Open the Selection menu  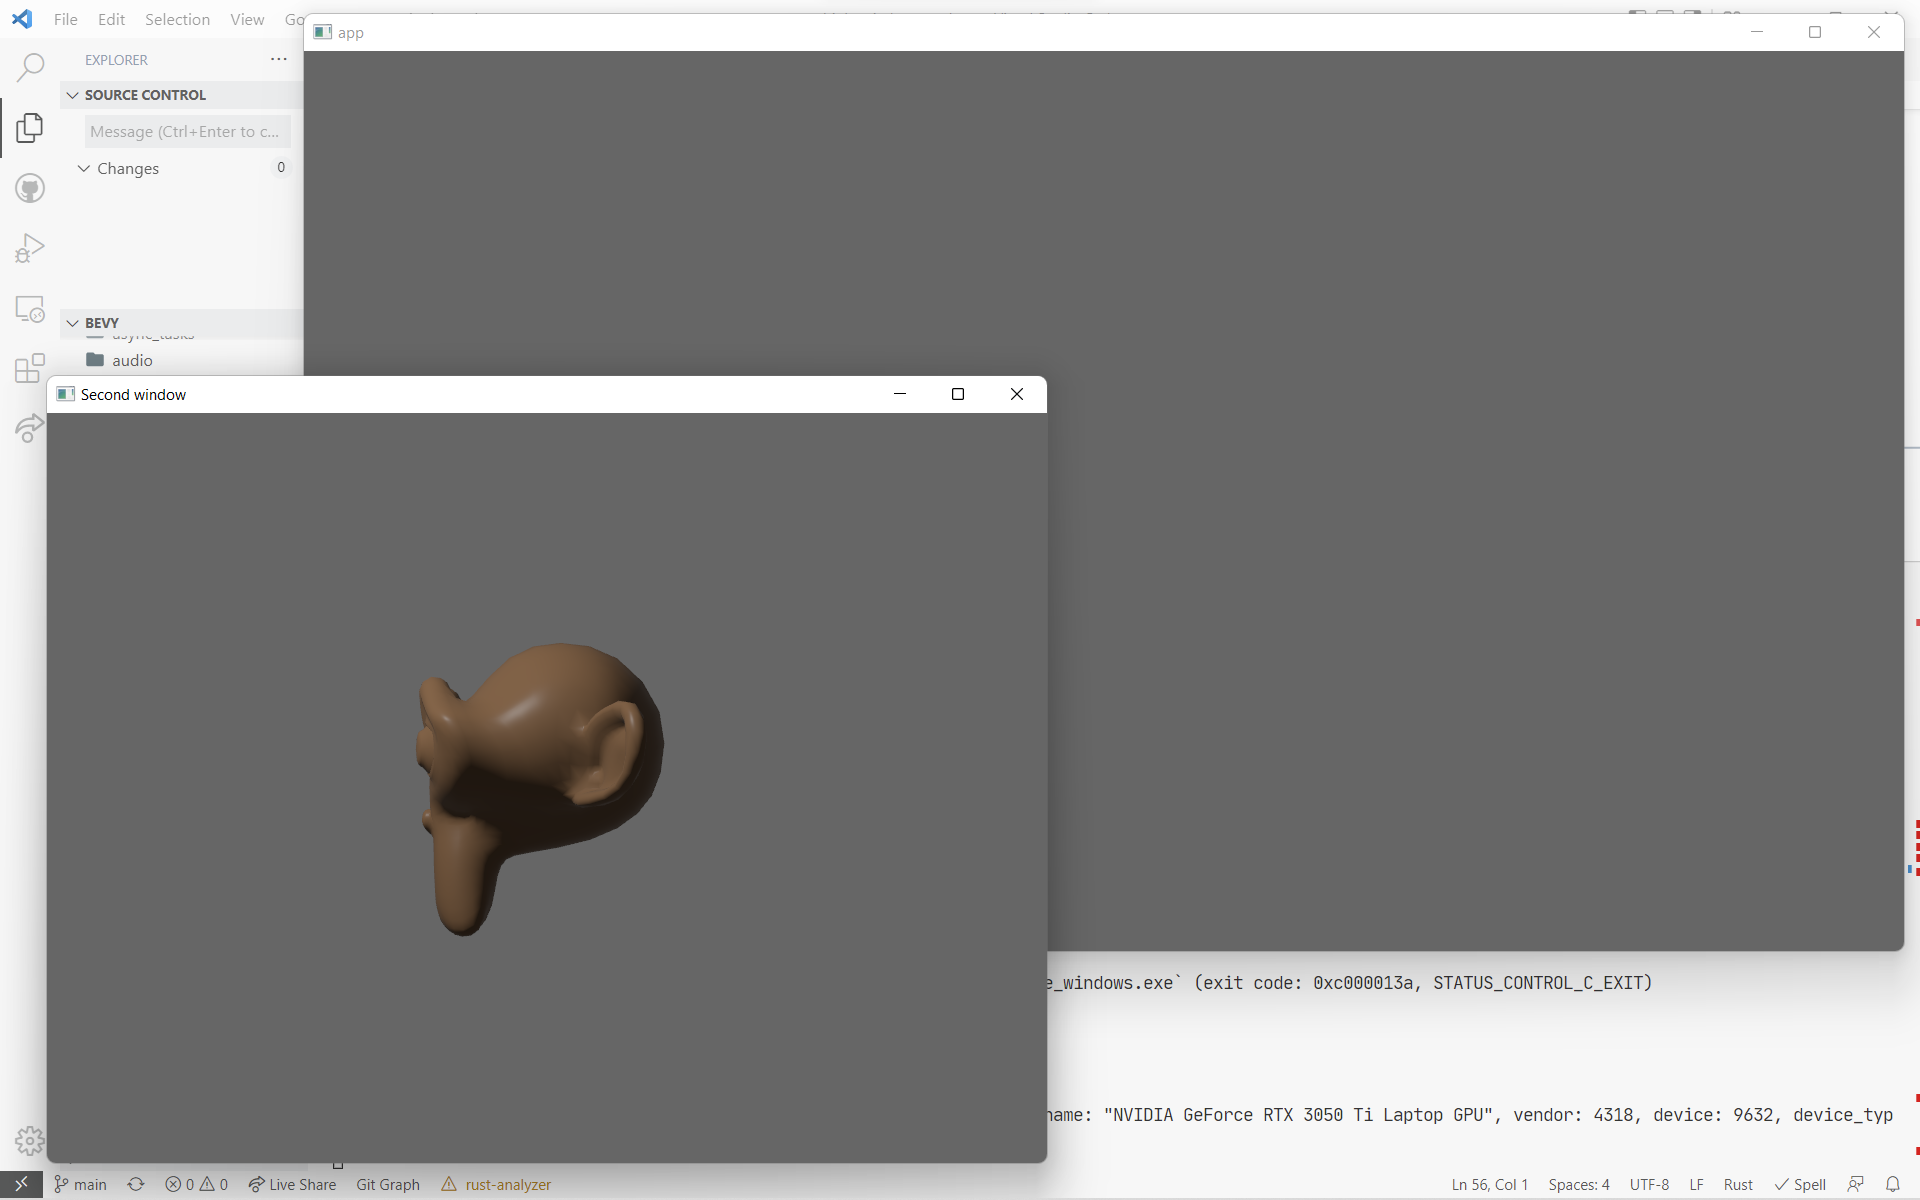(x=177, y=19)
